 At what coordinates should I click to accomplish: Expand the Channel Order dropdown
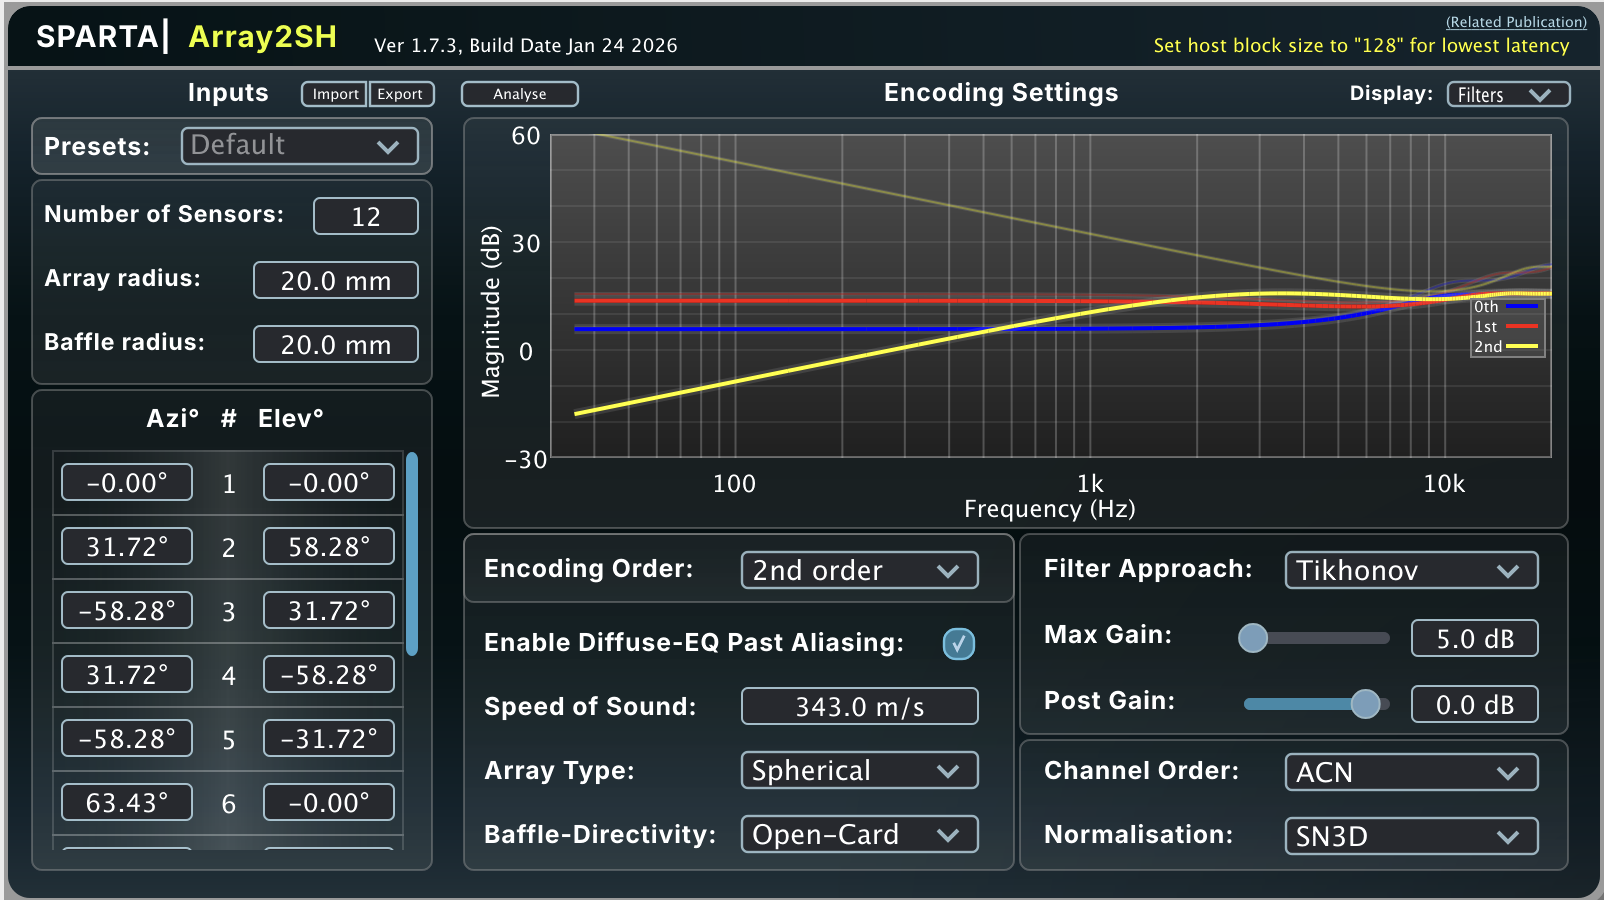coord(1411,772)
